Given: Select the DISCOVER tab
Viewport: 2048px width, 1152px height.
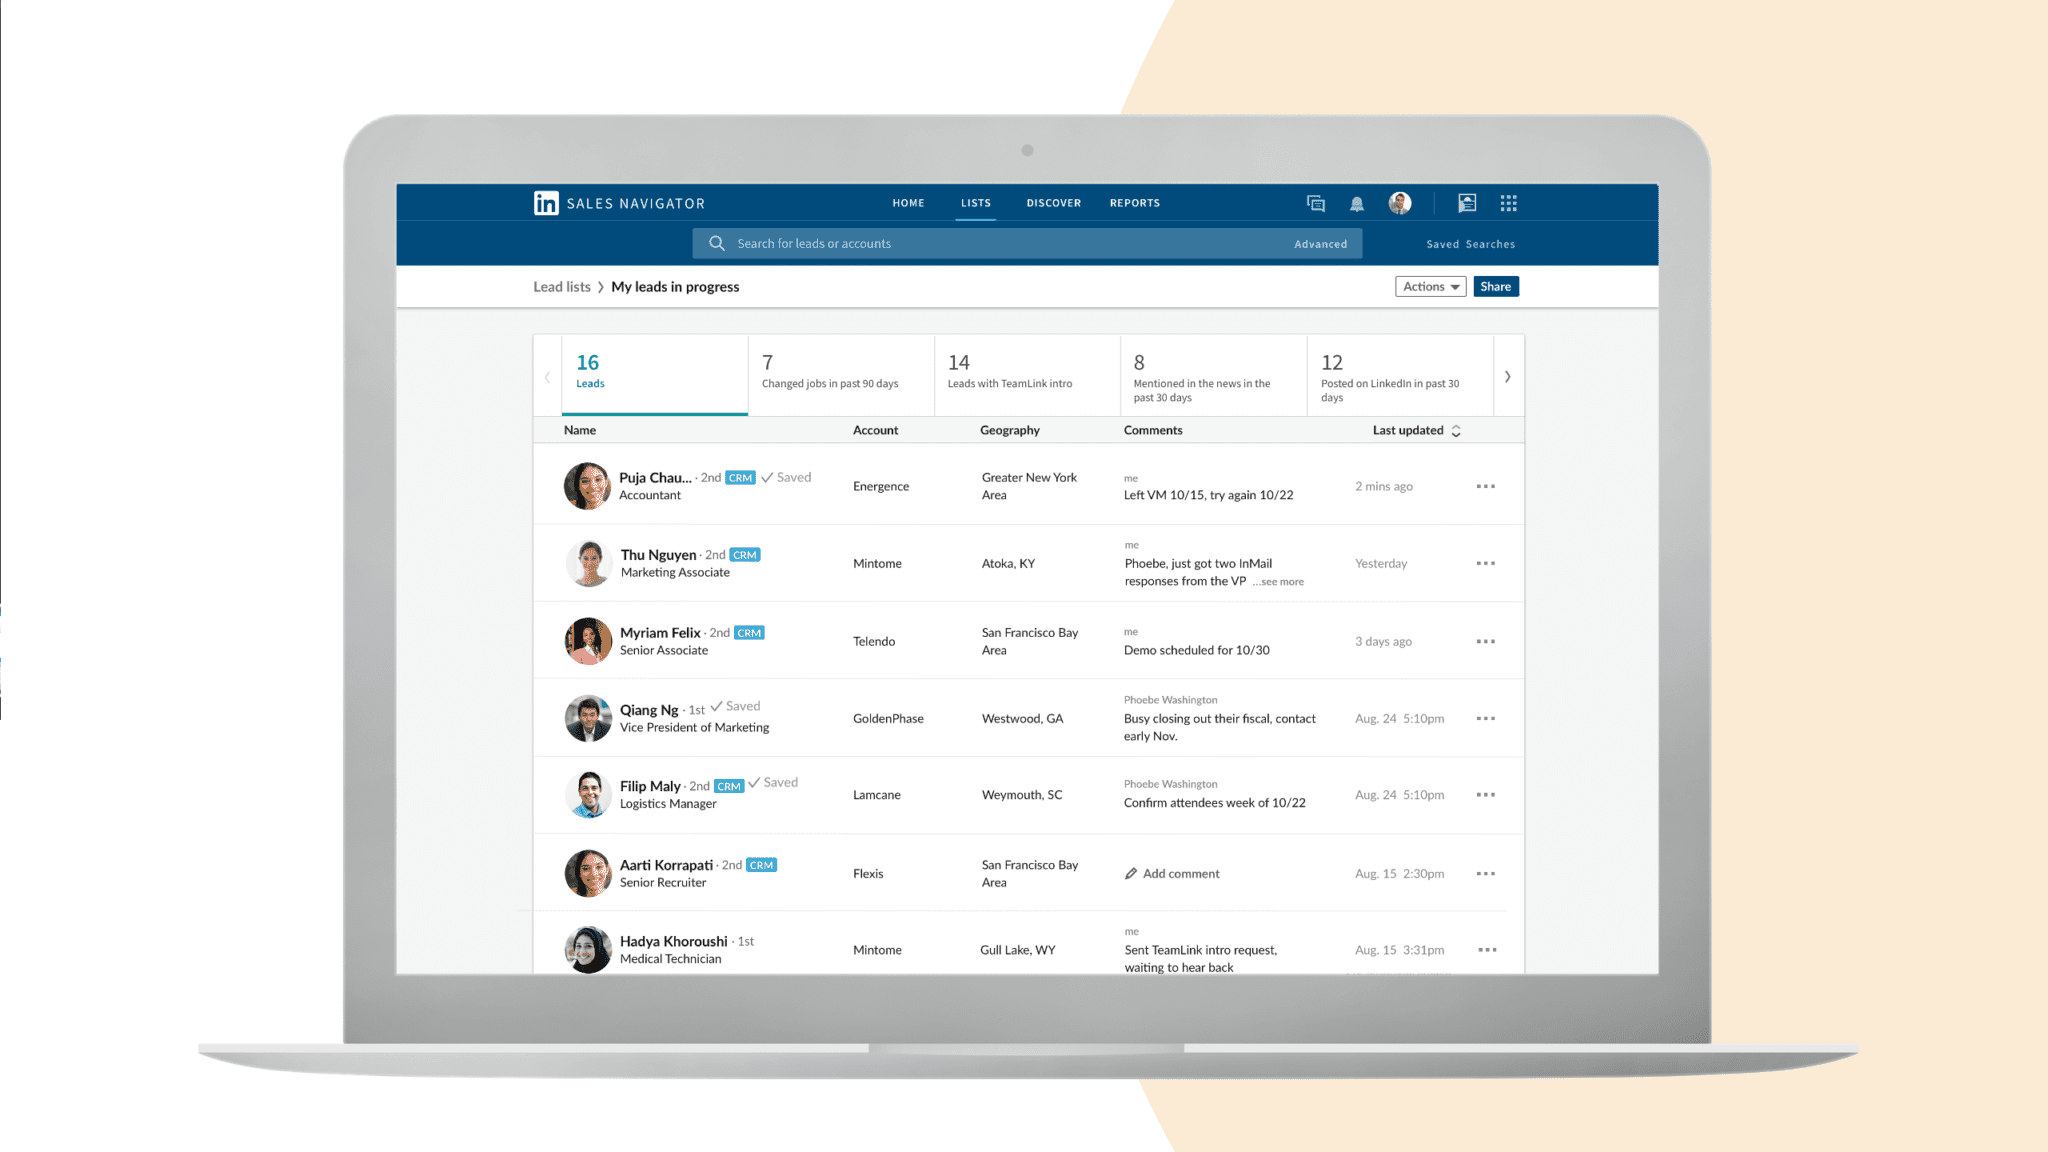Looking at the screenshot, I should [1054, 203].
